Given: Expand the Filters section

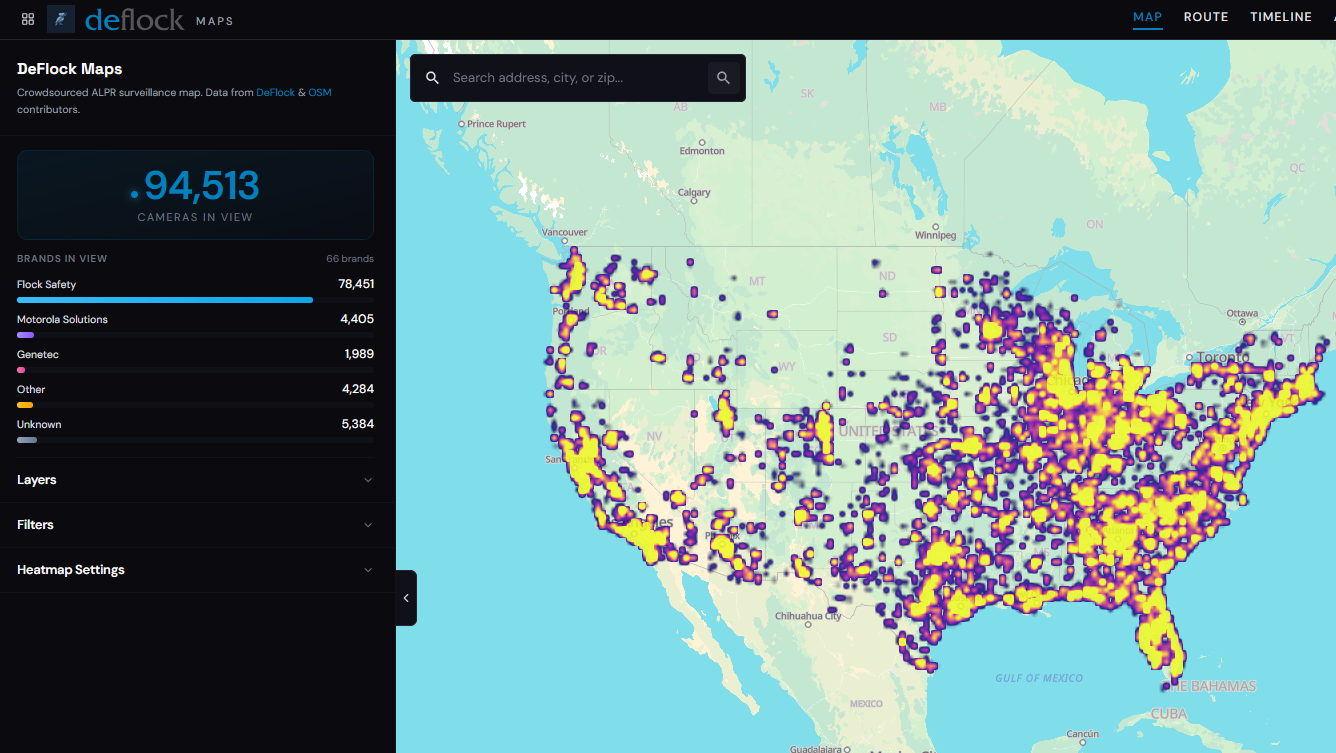Looking at the screenshot, I should 197,525.
